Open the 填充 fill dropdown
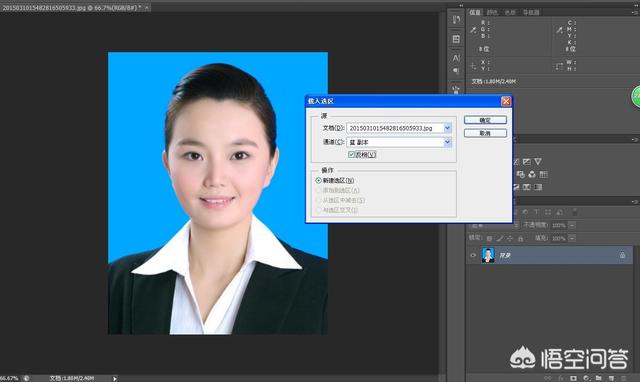Viewport: 640px width, 382px height. [x=572, y=238]
